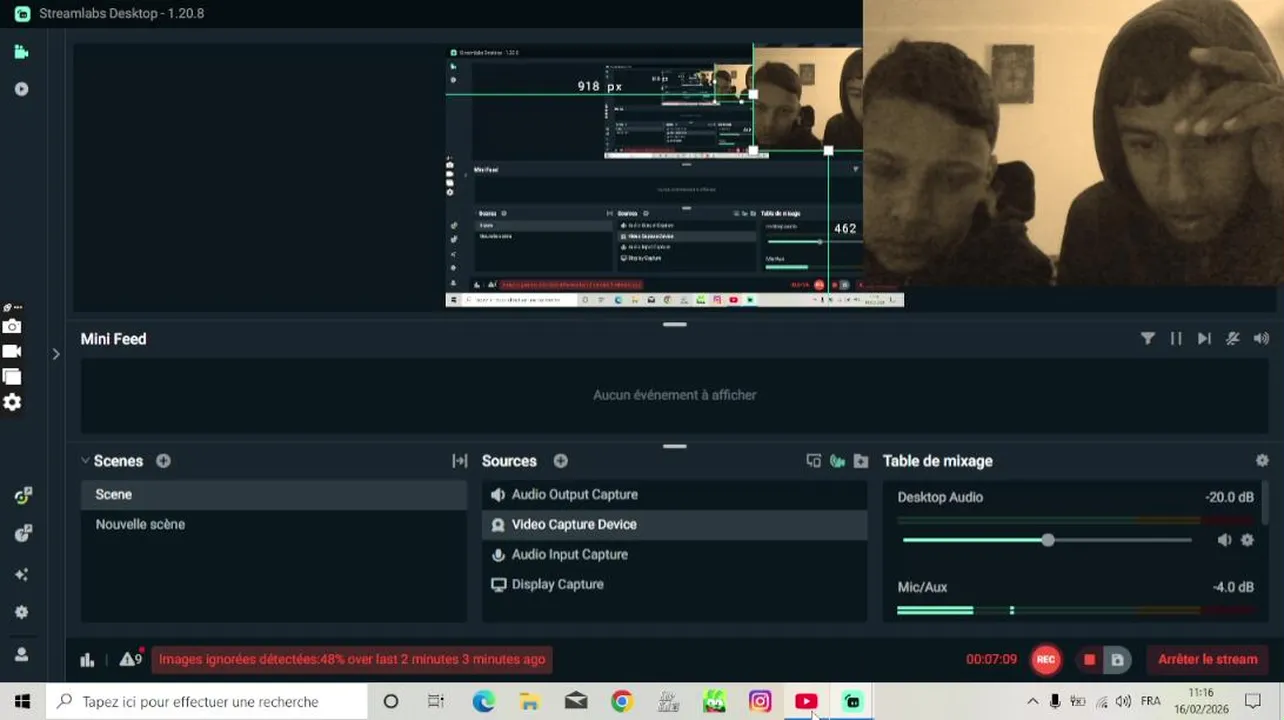The image size is (1284, 720).
Task: Open Google Chrome from taskbar
Action: pyautogui.click(x=622, y=702)
